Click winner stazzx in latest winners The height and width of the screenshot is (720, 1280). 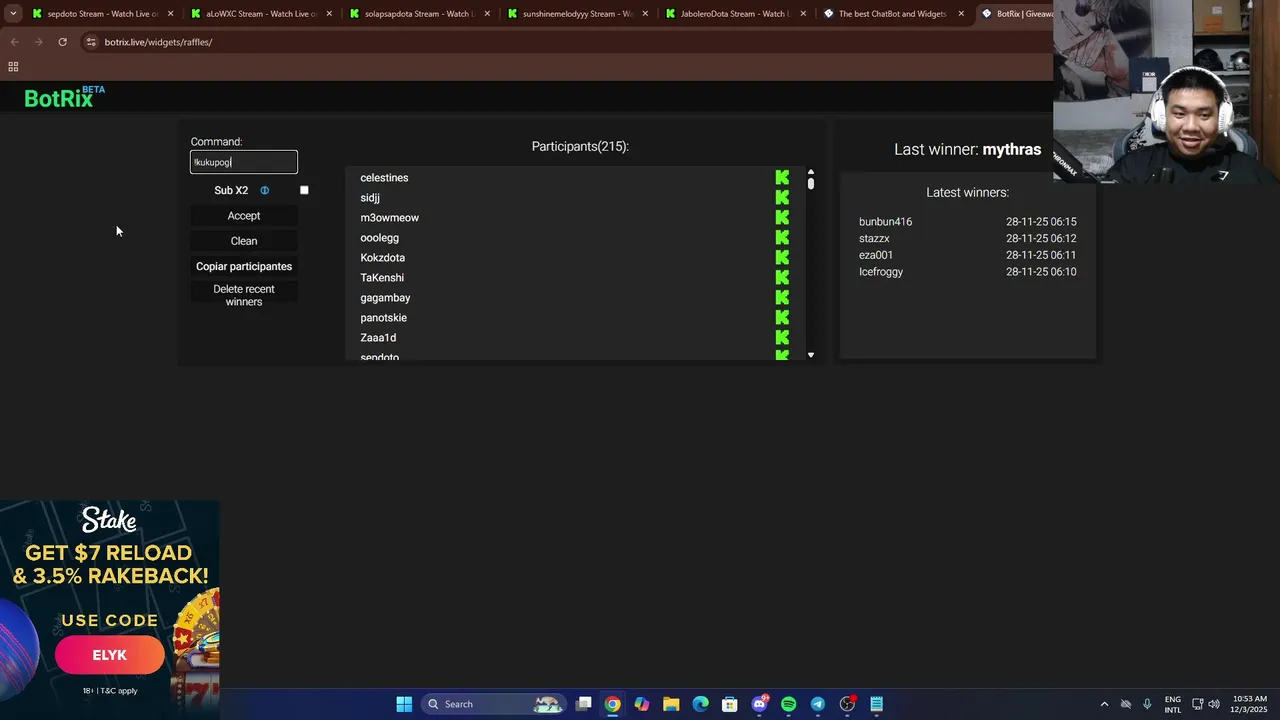874,239
